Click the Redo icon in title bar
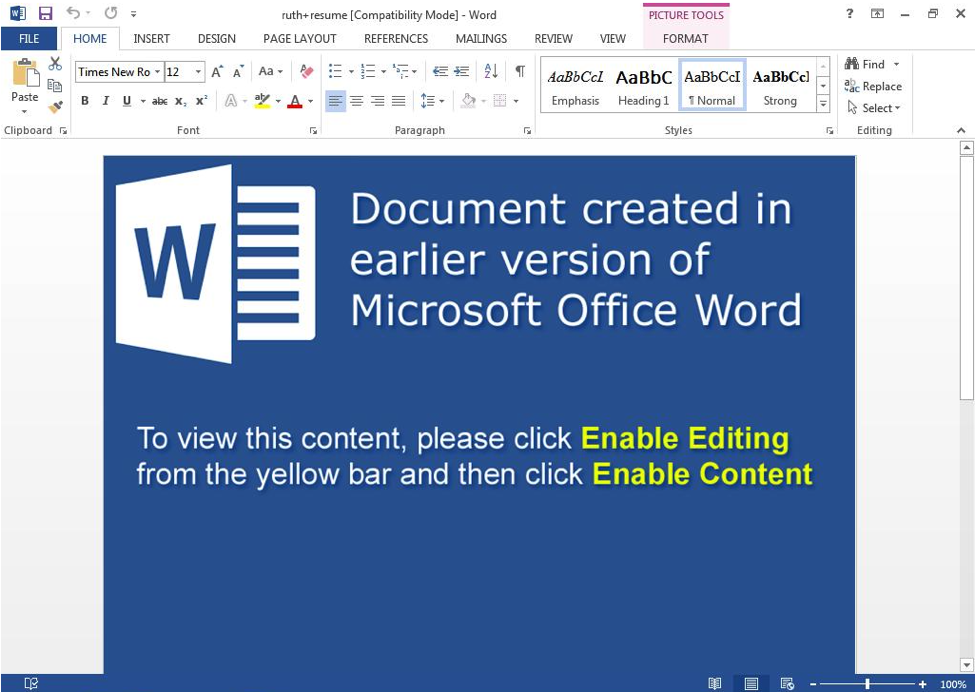The height and width of the screenshot is (692, 975). pos(111,13)
